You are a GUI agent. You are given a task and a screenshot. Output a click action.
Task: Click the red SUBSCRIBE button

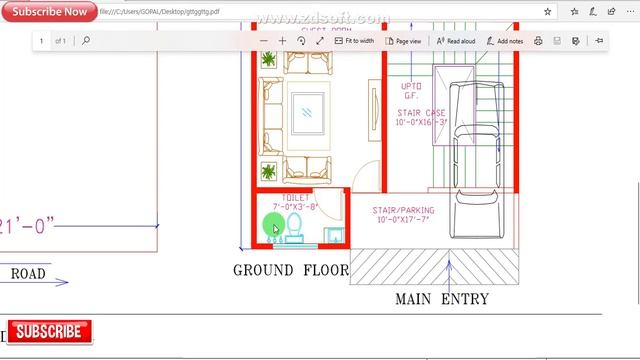click(x=50, y=331)
